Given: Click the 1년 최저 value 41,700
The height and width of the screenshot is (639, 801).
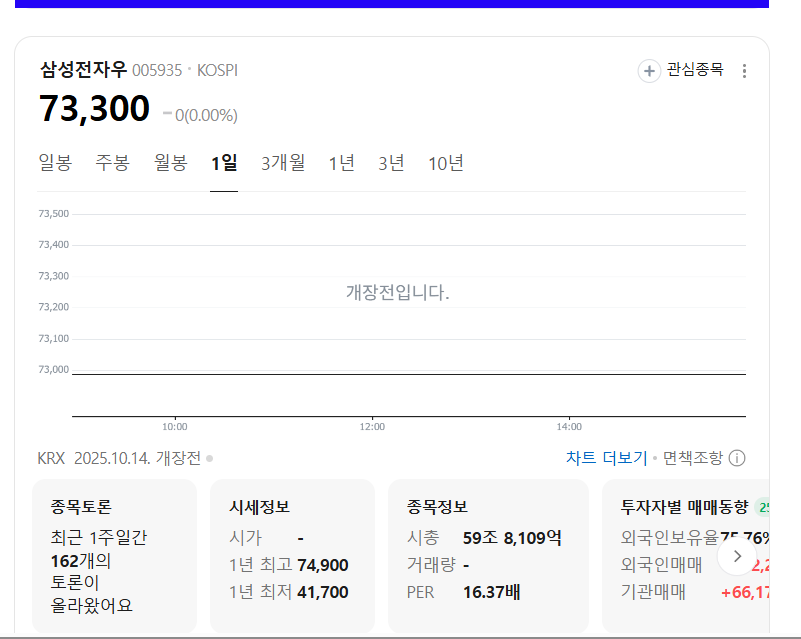Looking at the screenshot, I should 323,592.
